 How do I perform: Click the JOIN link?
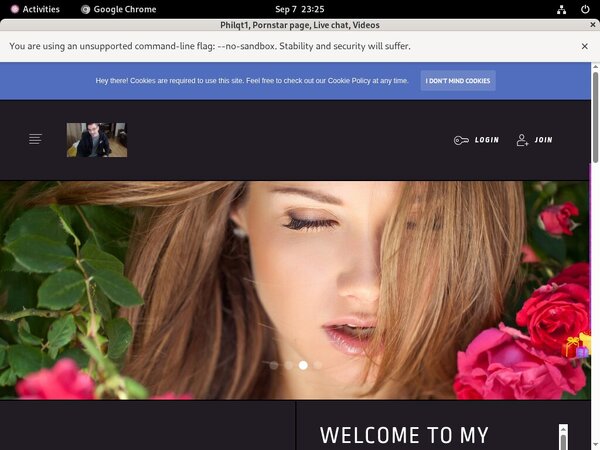(x=543, y=140)
